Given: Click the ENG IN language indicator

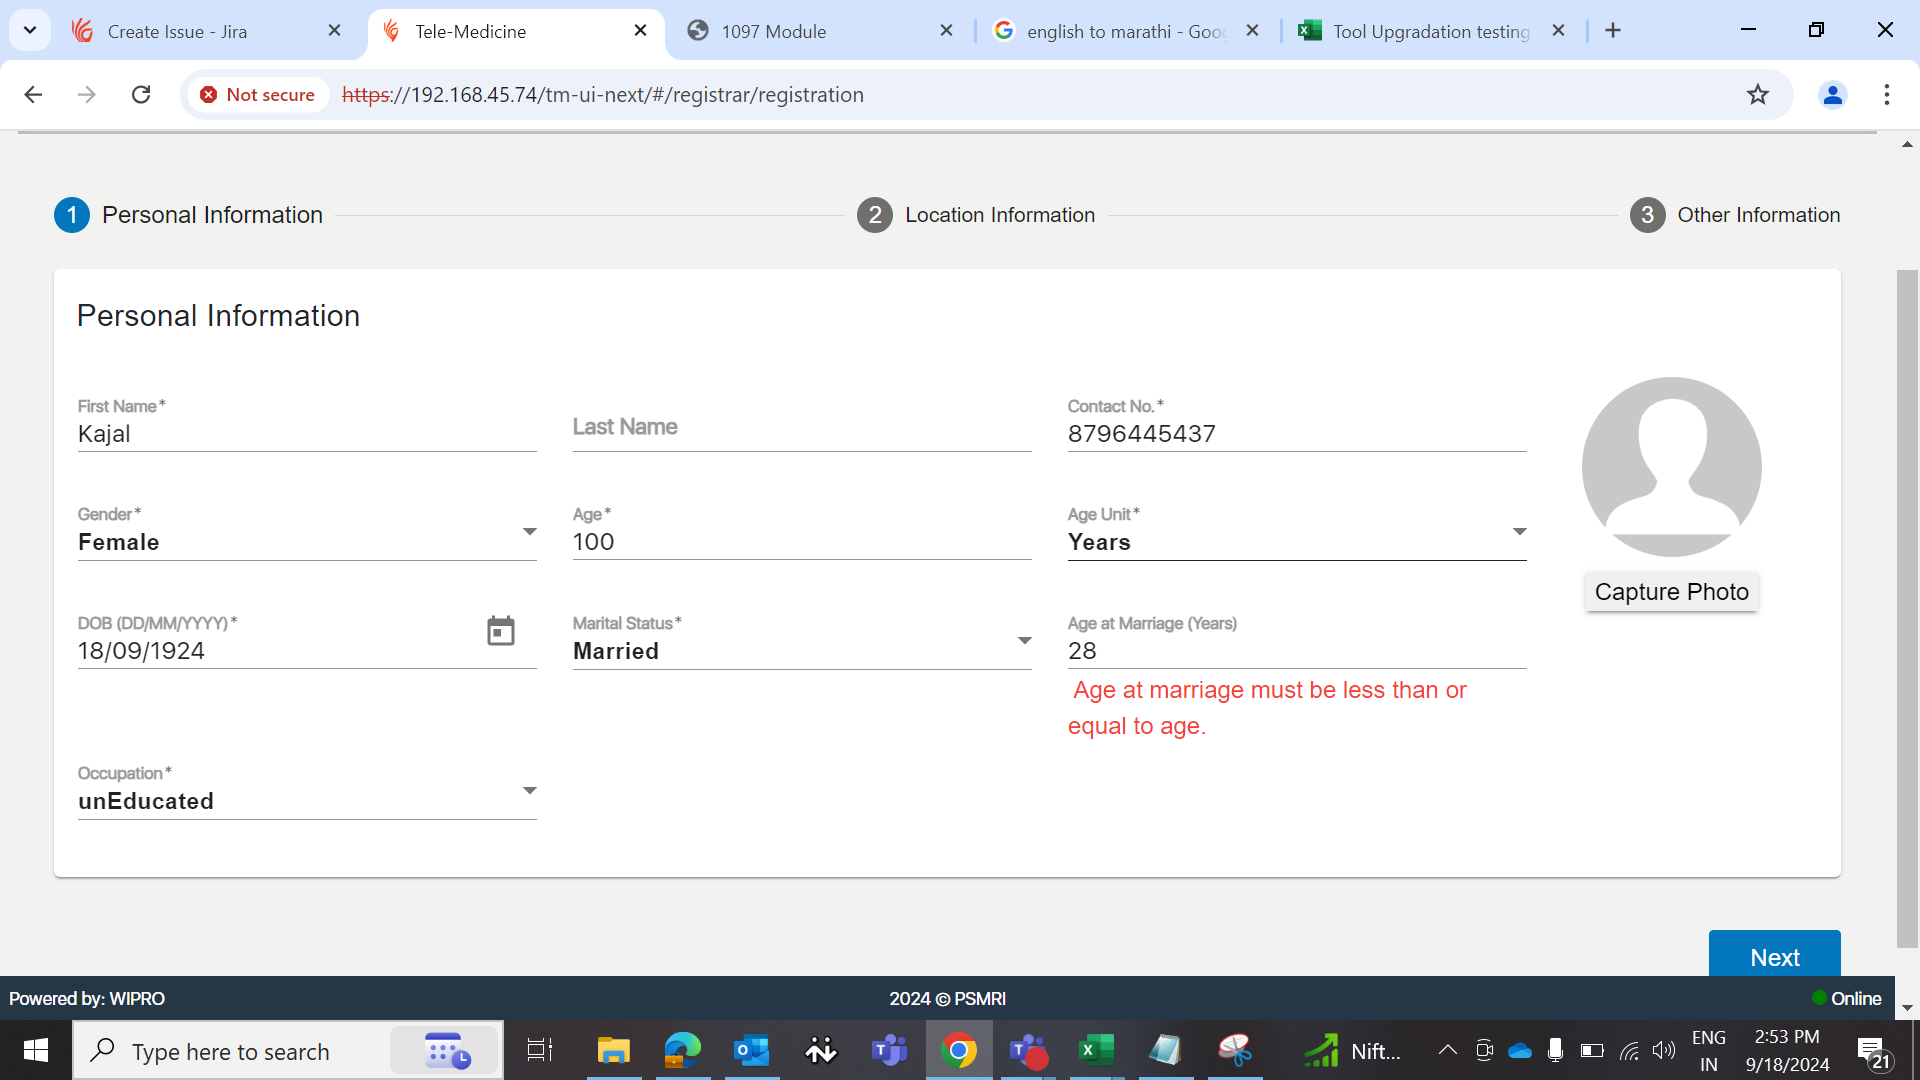Looking at the screenshot, I should click(x=1709, y=1050).
